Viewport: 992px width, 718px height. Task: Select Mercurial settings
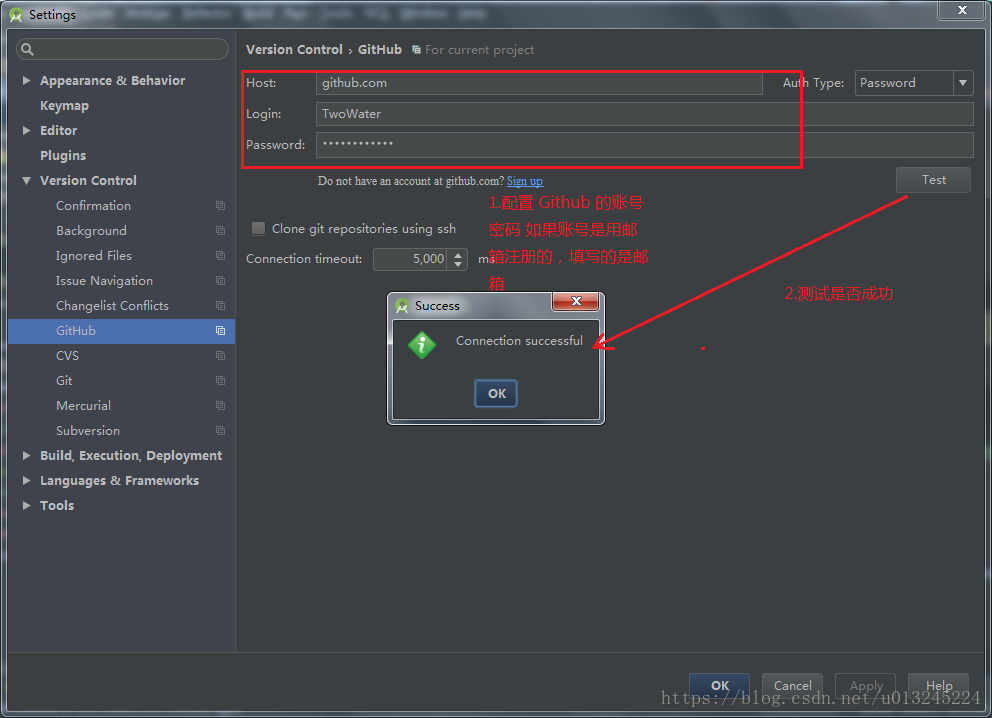coord(83,405)
